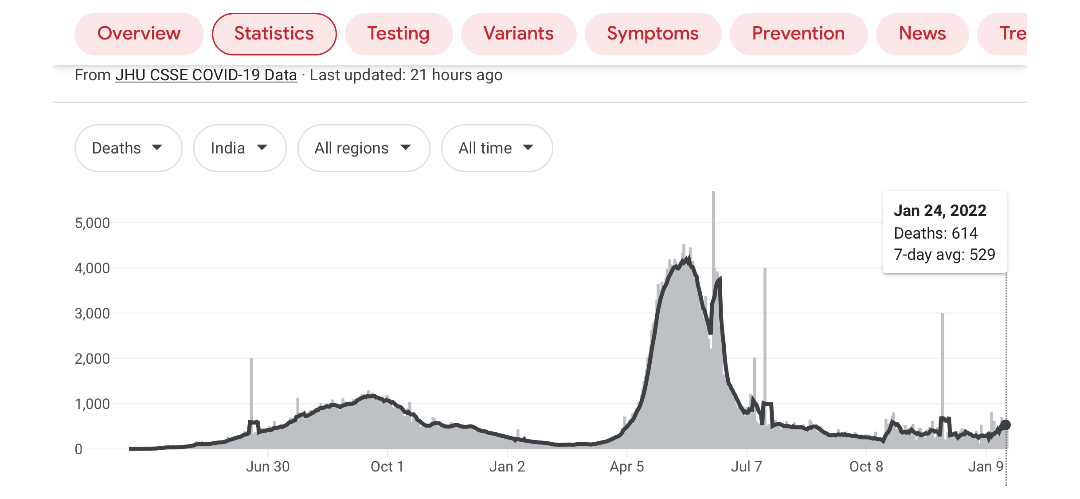1080x499 pixels.
Task: Click the tallest spike above 5,000 deaths
Action: pos(713,200)
